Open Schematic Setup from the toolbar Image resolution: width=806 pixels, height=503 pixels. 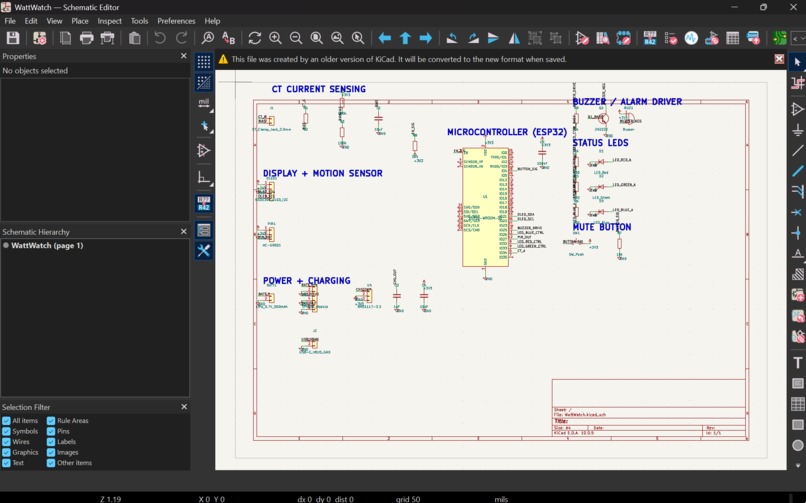pyautogui.click(x=40, y=38)
